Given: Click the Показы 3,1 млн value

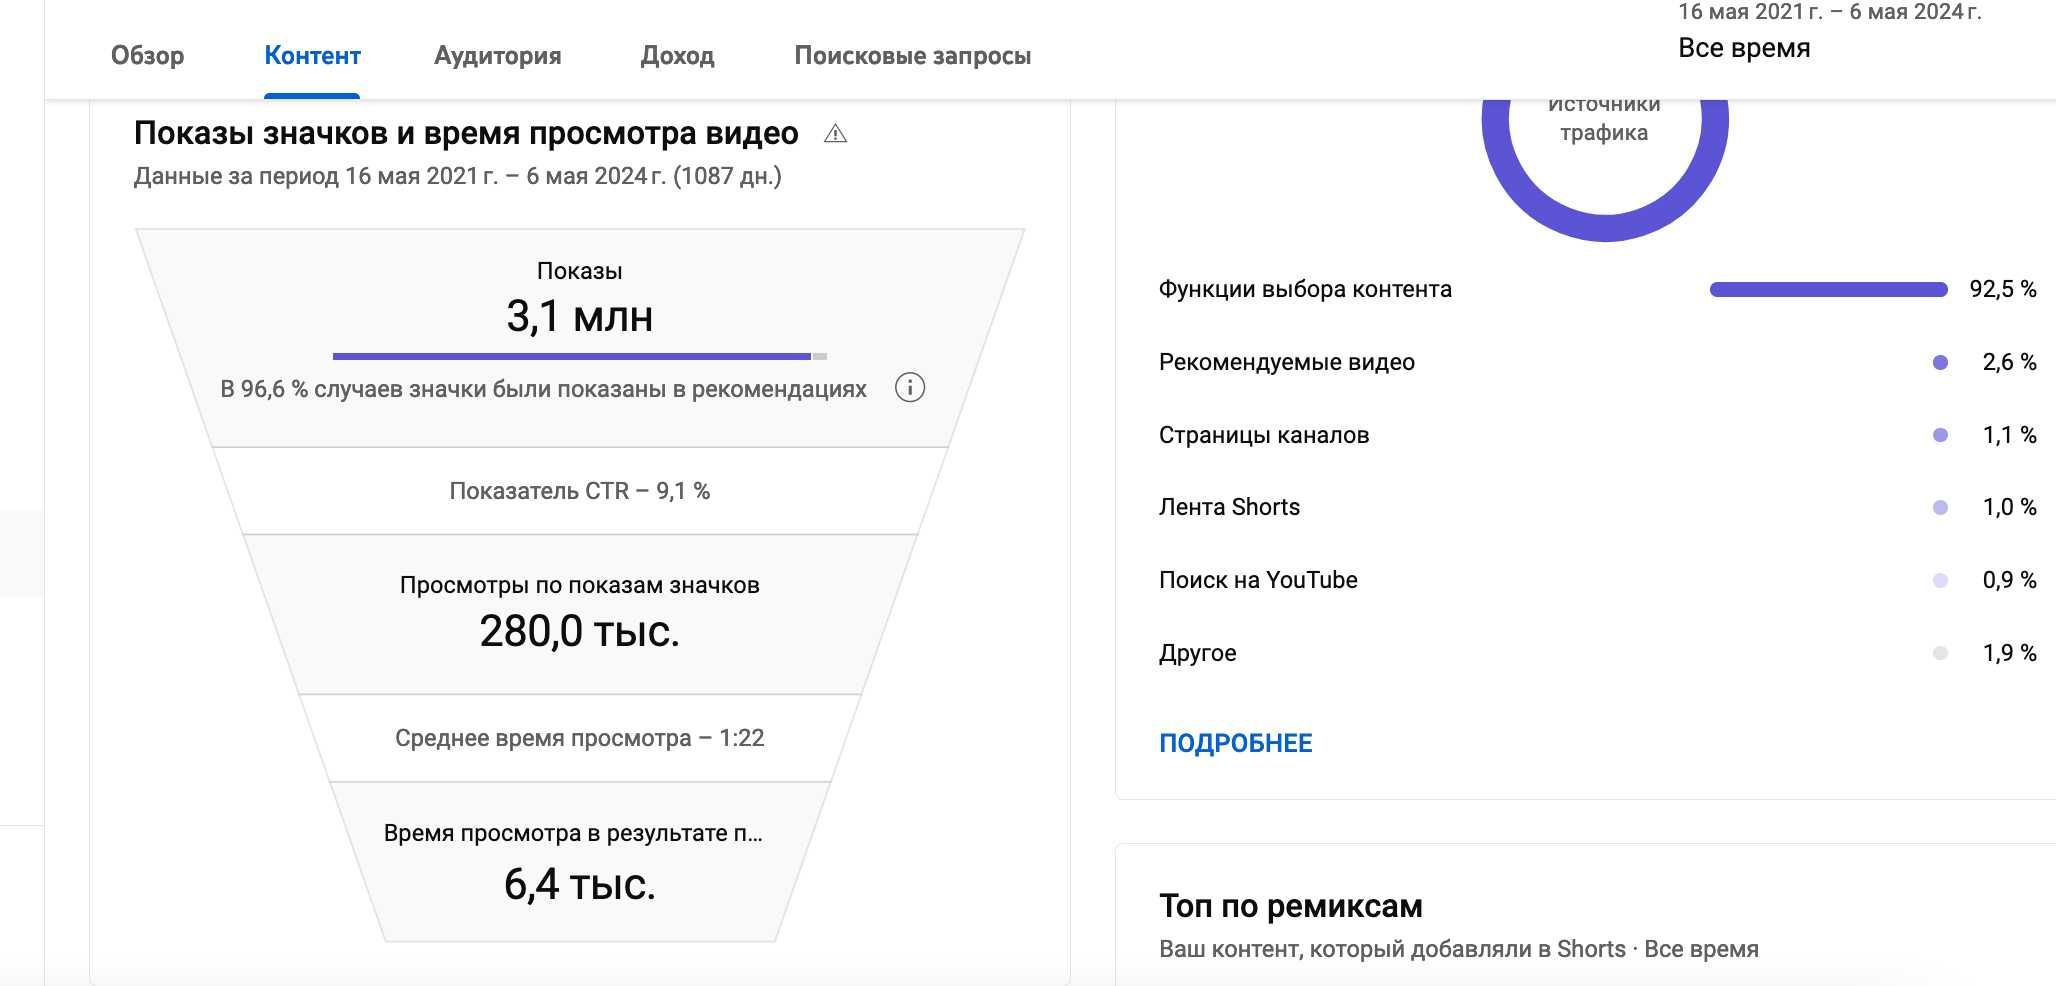Looking at the screenshot, I should coord(580,317).
